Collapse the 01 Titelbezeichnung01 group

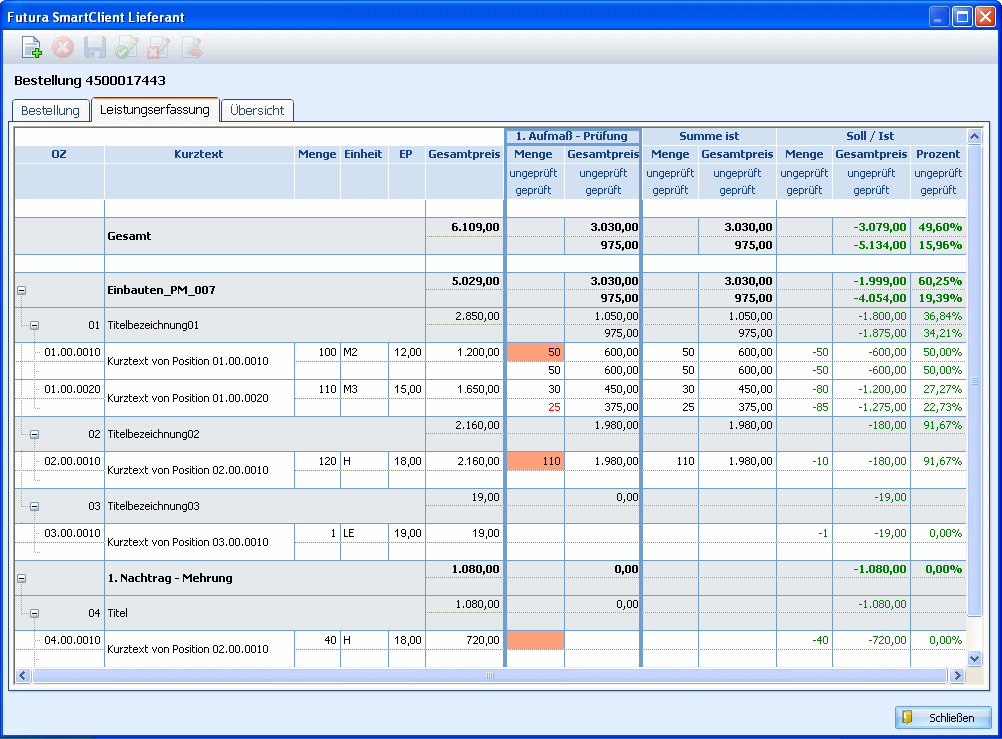[34, 325]
